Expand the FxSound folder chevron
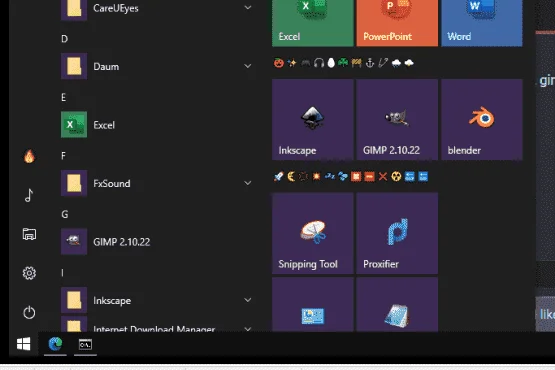The image size is (555, 370). [x=248, y=183]
